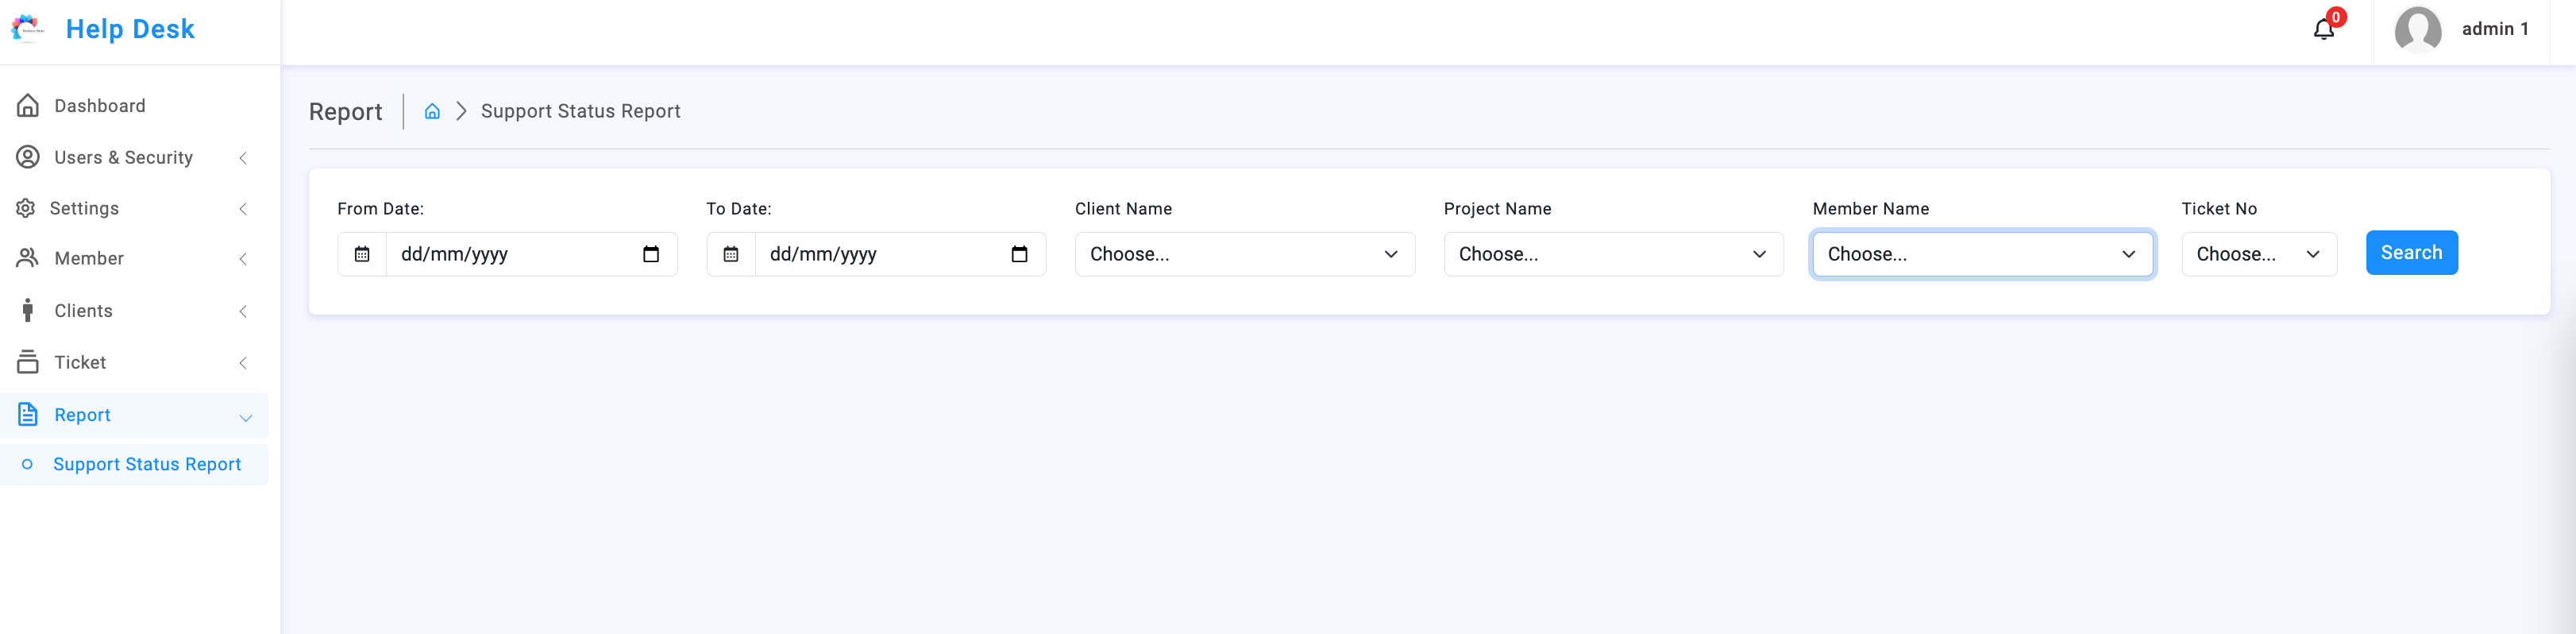2576x634 pixels.
Task: Click the Help Desk logo icon
Action: coord(28,29)
